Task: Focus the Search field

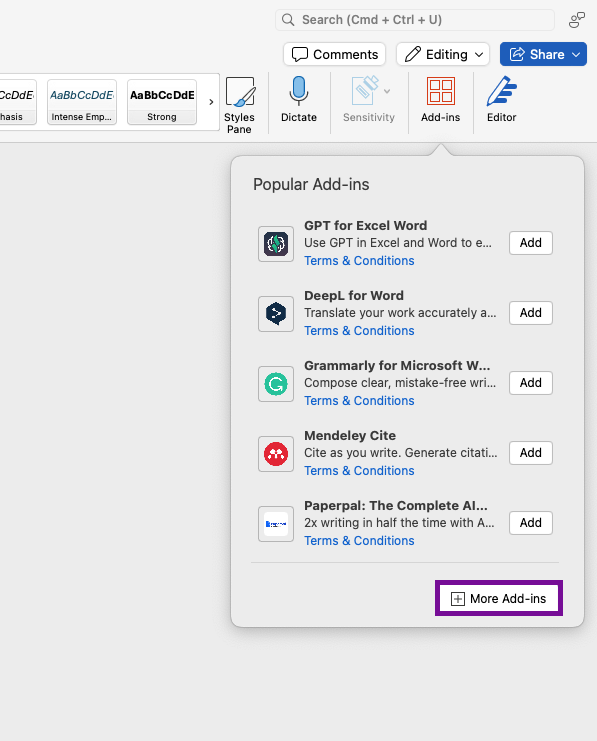Action: pyautogui.click(x=415, y=20)
